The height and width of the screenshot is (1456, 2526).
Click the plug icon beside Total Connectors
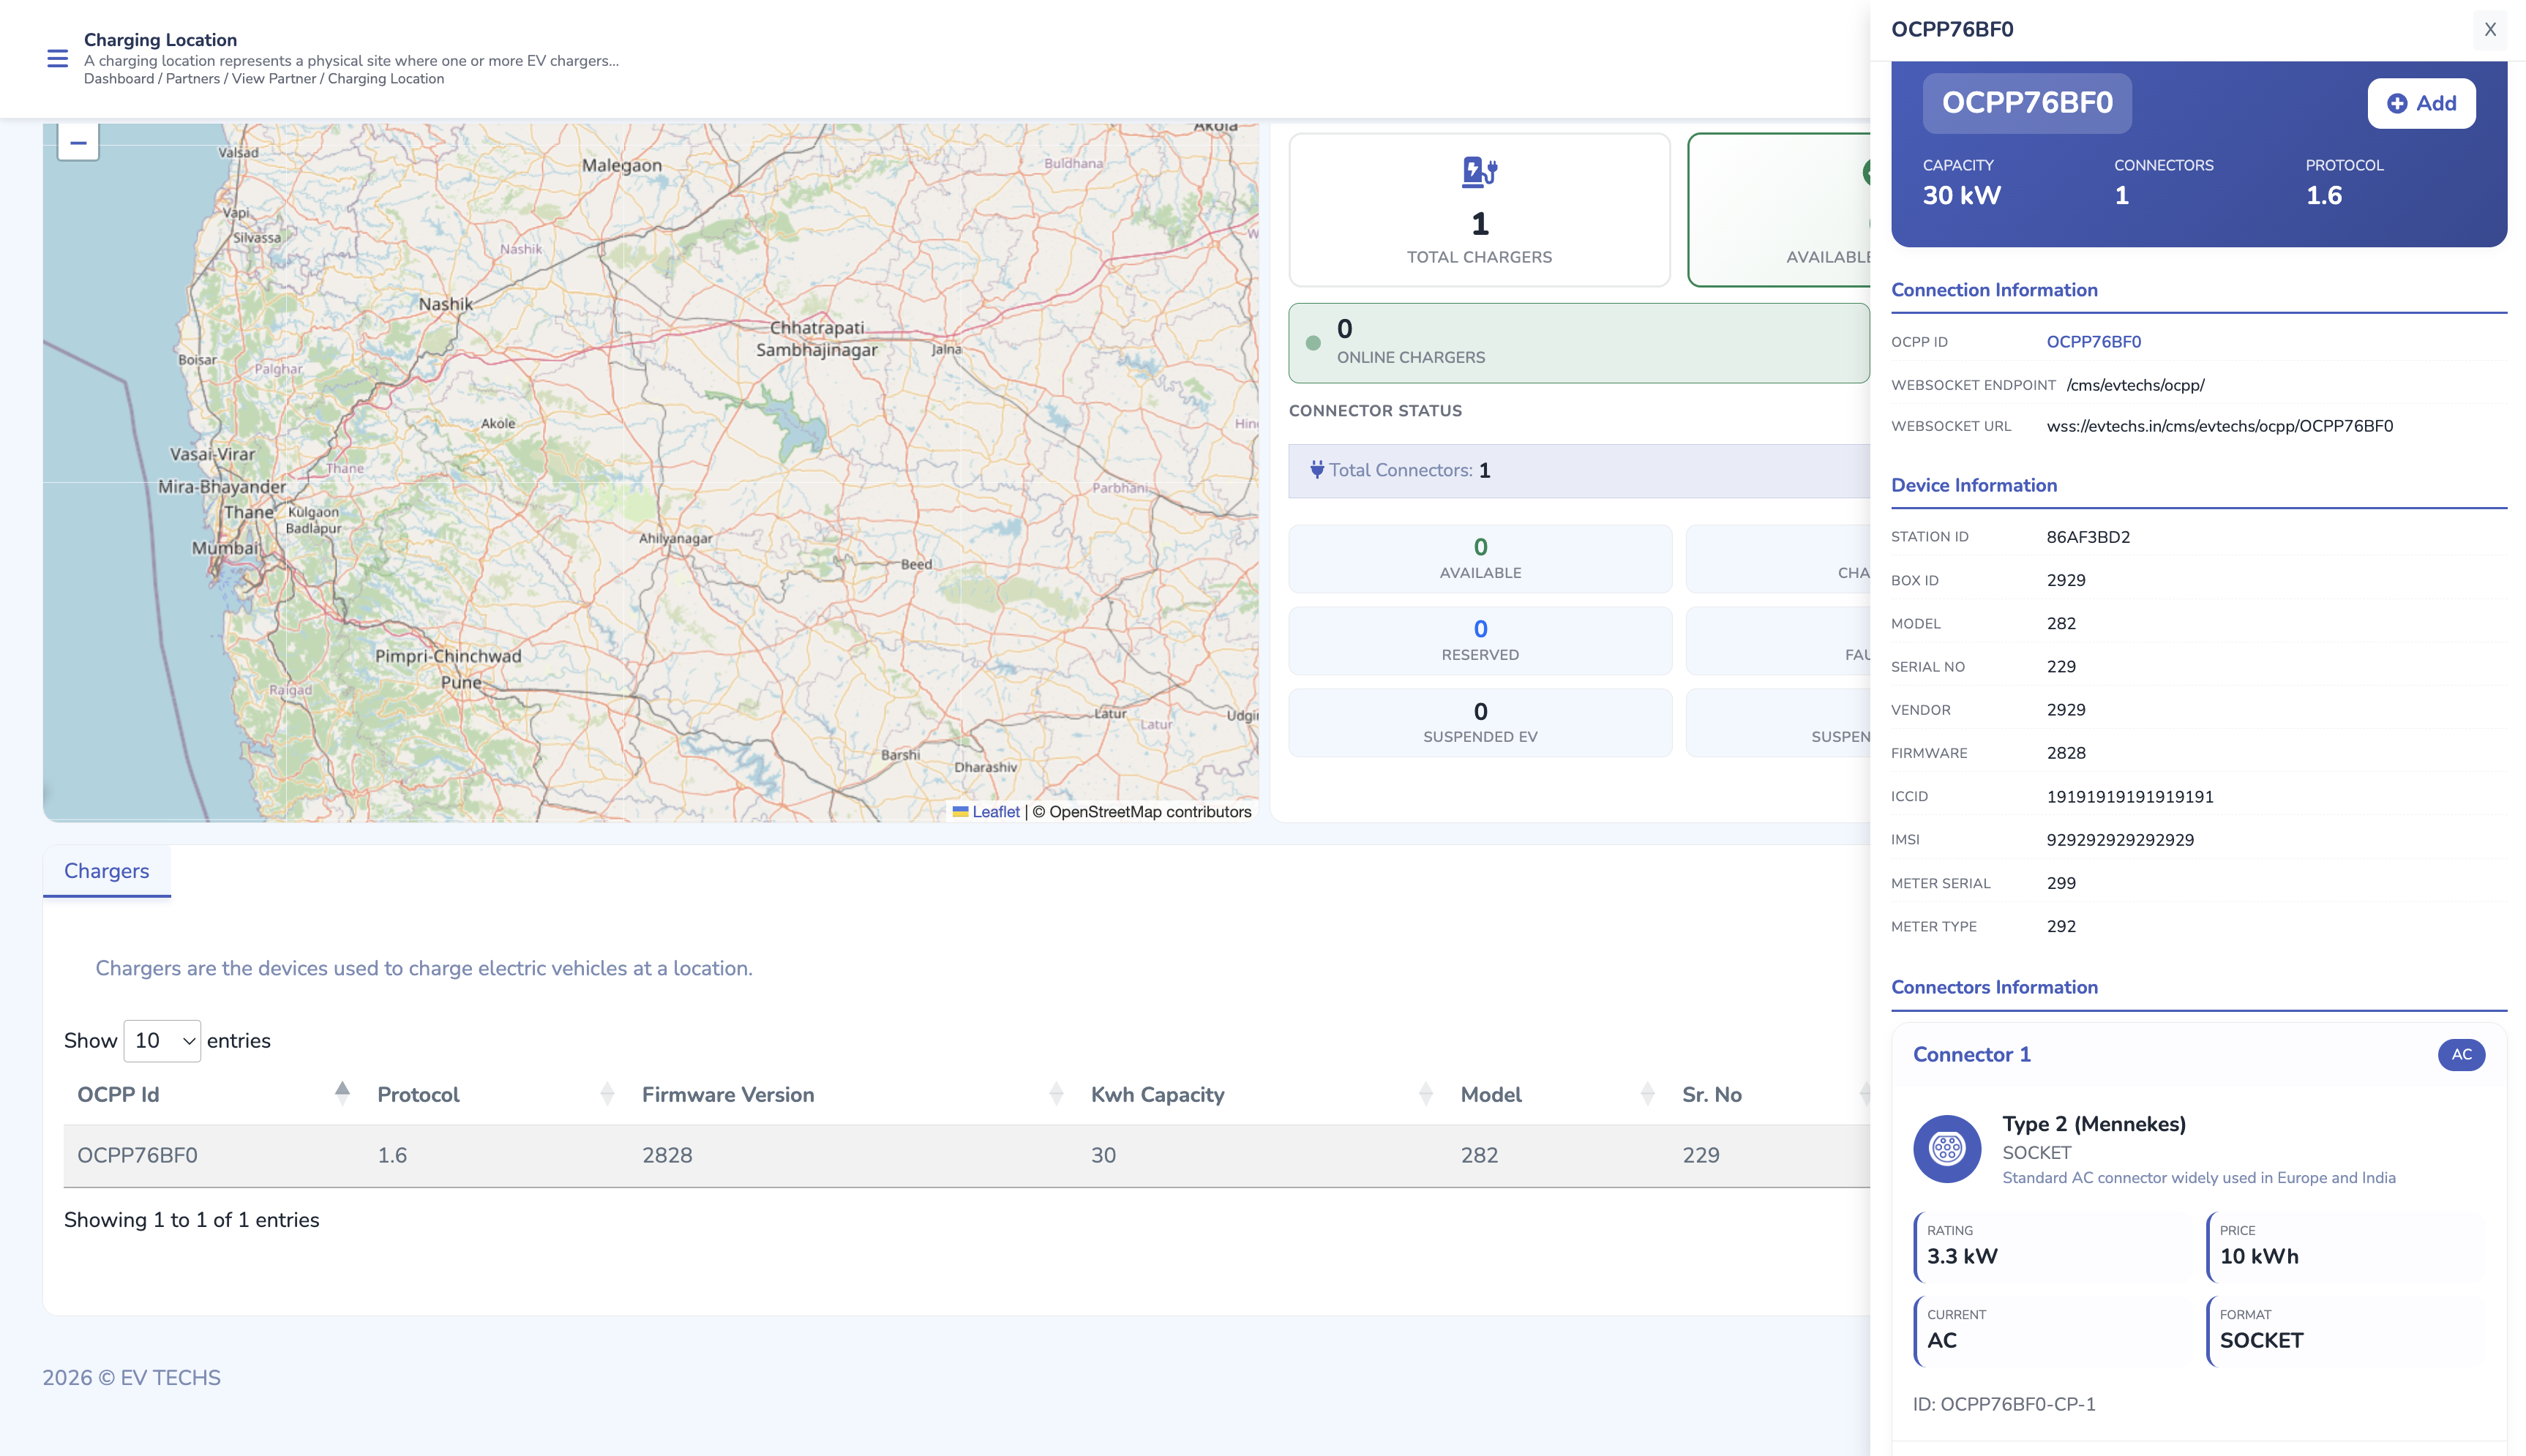coord(1316,469)
